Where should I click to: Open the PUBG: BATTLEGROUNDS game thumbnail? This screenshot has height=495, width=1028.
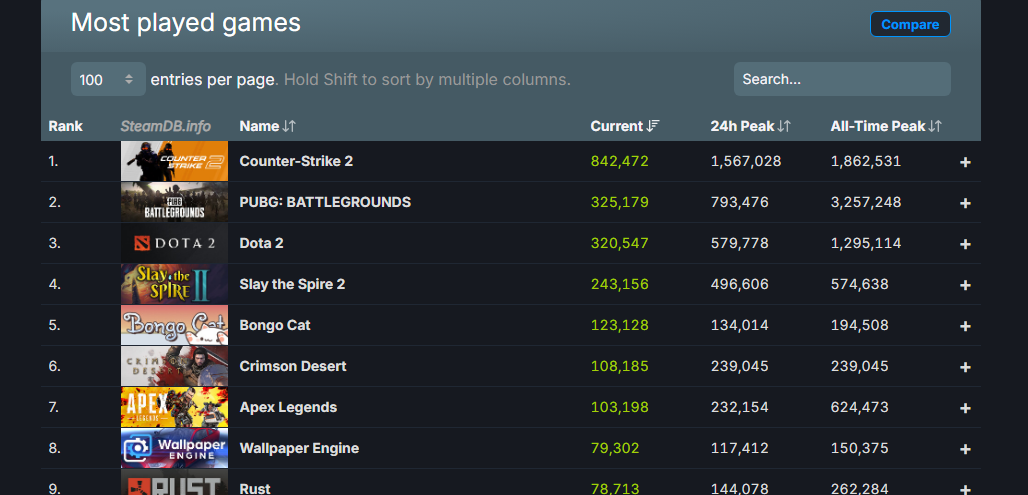pyautogui.click(x=174, y=202)
